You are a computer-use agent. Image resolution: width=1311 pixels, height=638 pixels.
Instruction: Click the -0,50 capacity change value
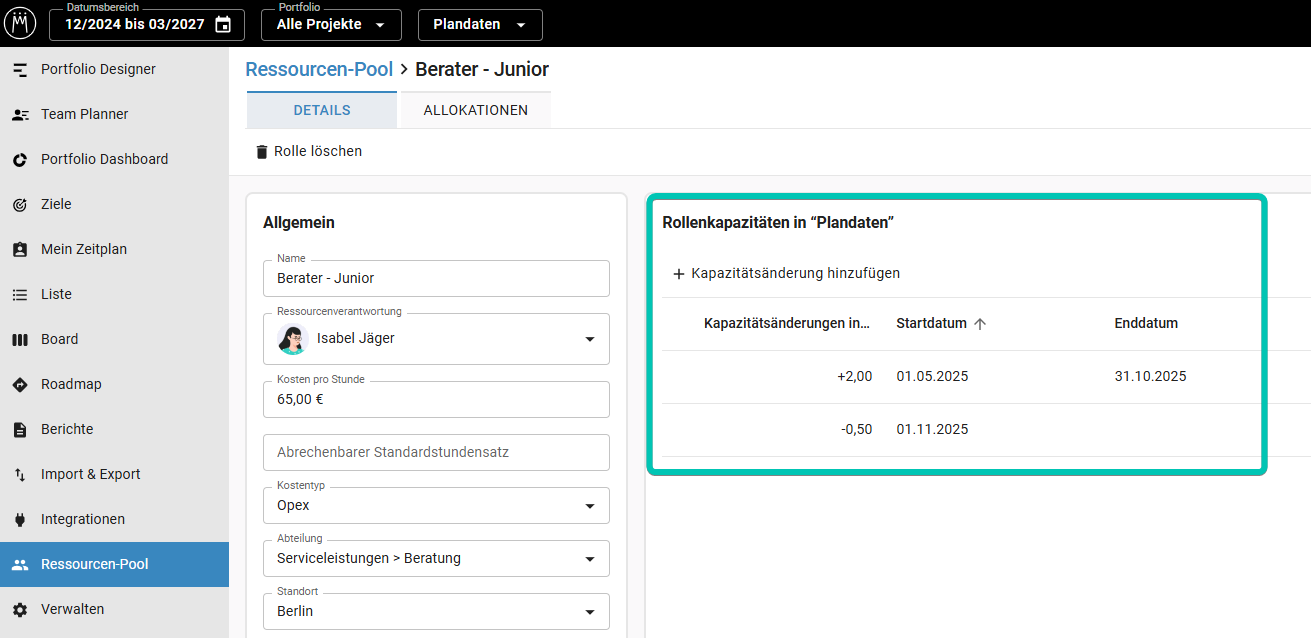(x=857, y=430)
